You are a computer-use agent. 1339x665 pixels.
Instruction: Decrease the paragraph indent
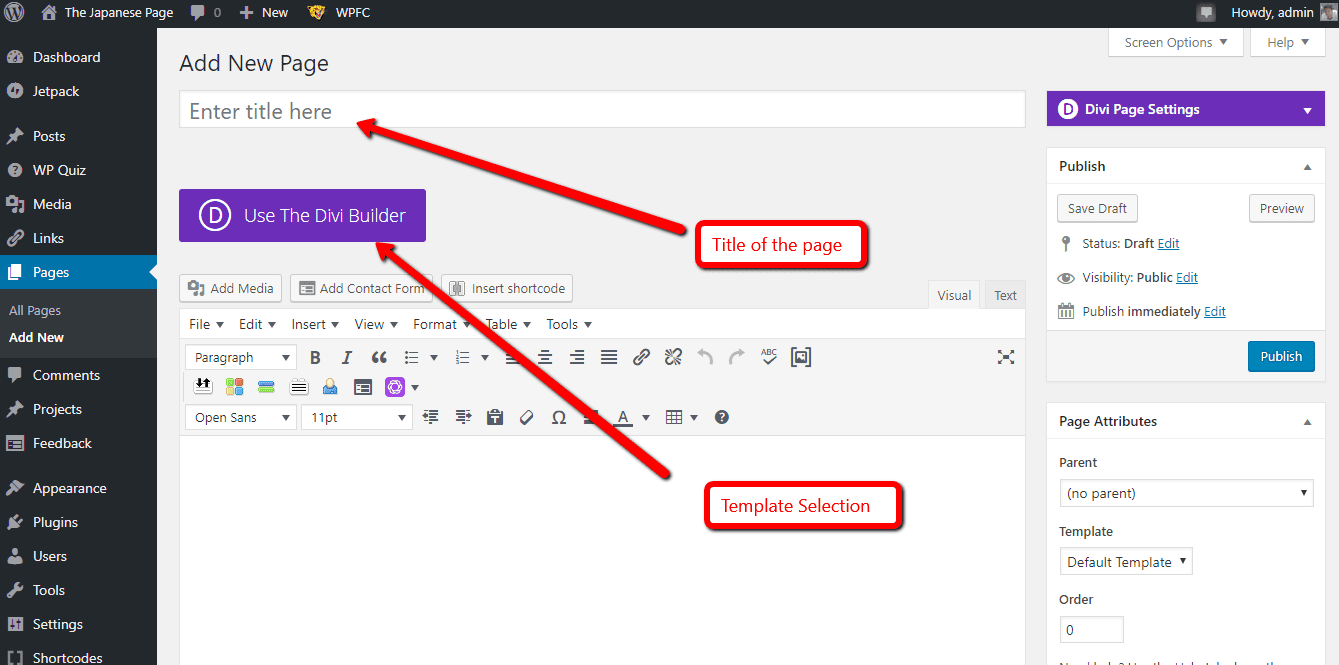pyautogui.click(x=431, y=417)
